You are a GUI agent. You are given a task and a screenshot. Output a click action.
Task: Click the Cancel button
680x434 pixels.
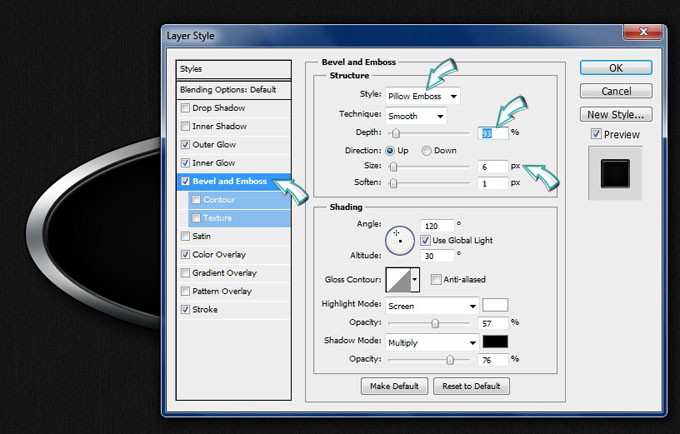tap(616, 91)
